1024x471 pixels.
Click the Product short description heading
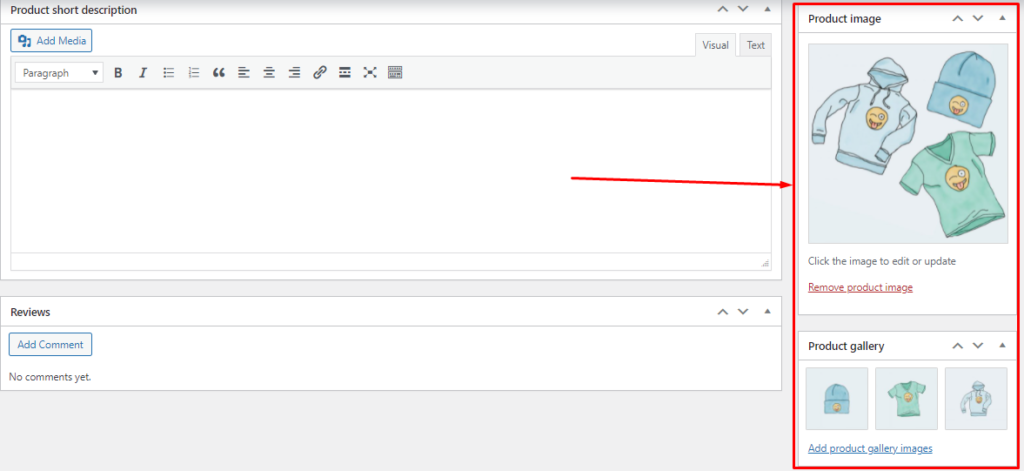pos(74,10)
